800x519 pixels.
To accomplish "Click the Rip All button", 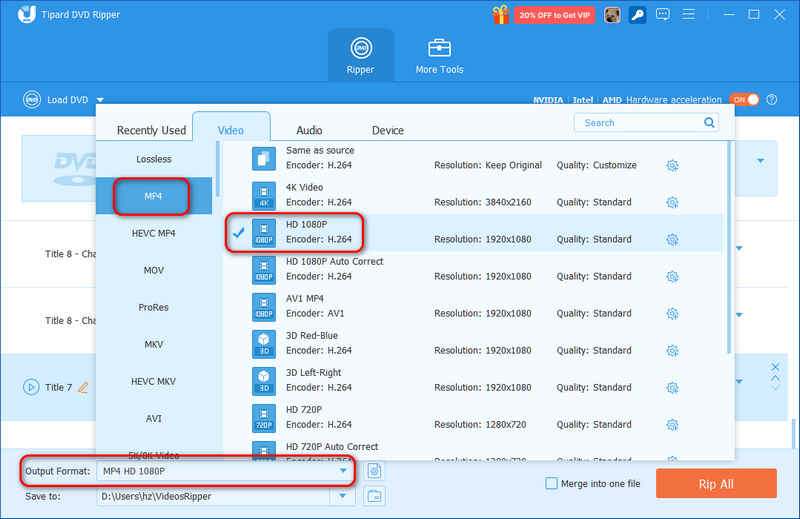I will [x=716, y=484].
